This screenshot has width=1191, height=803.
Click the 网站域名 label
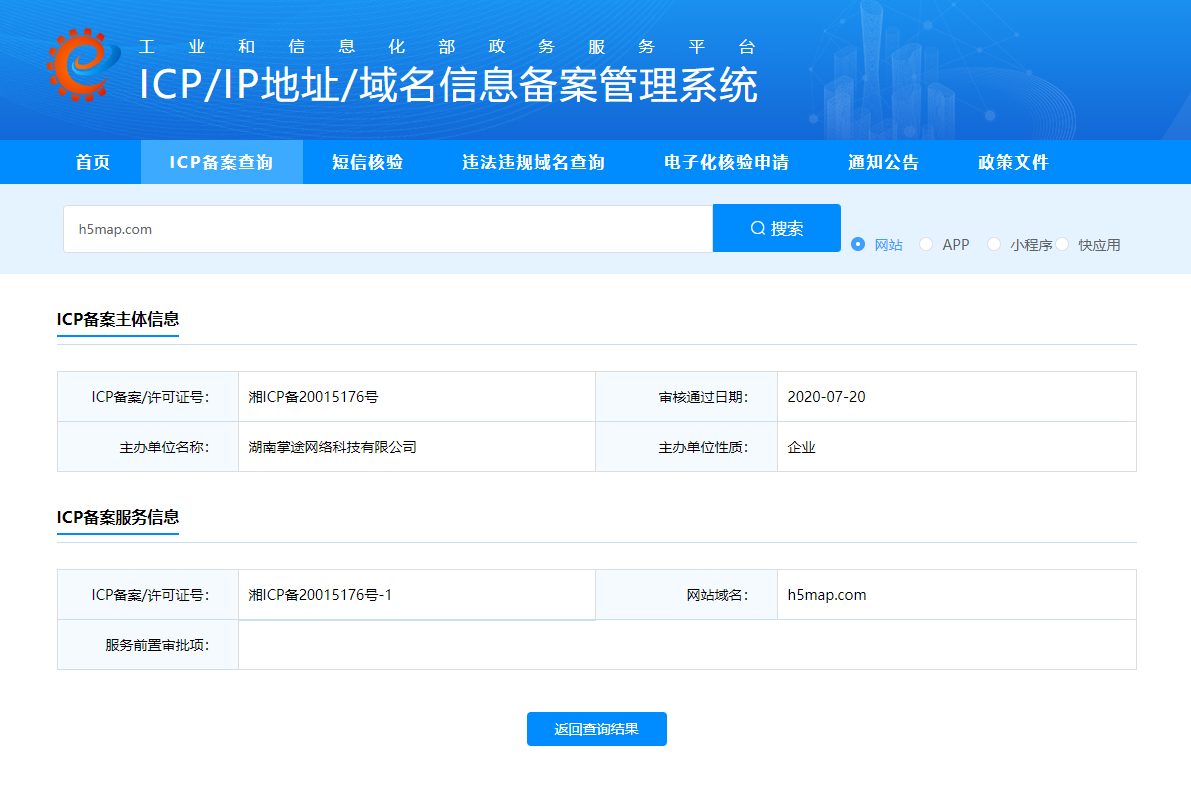pyautogui.click(x=718, y=595)
